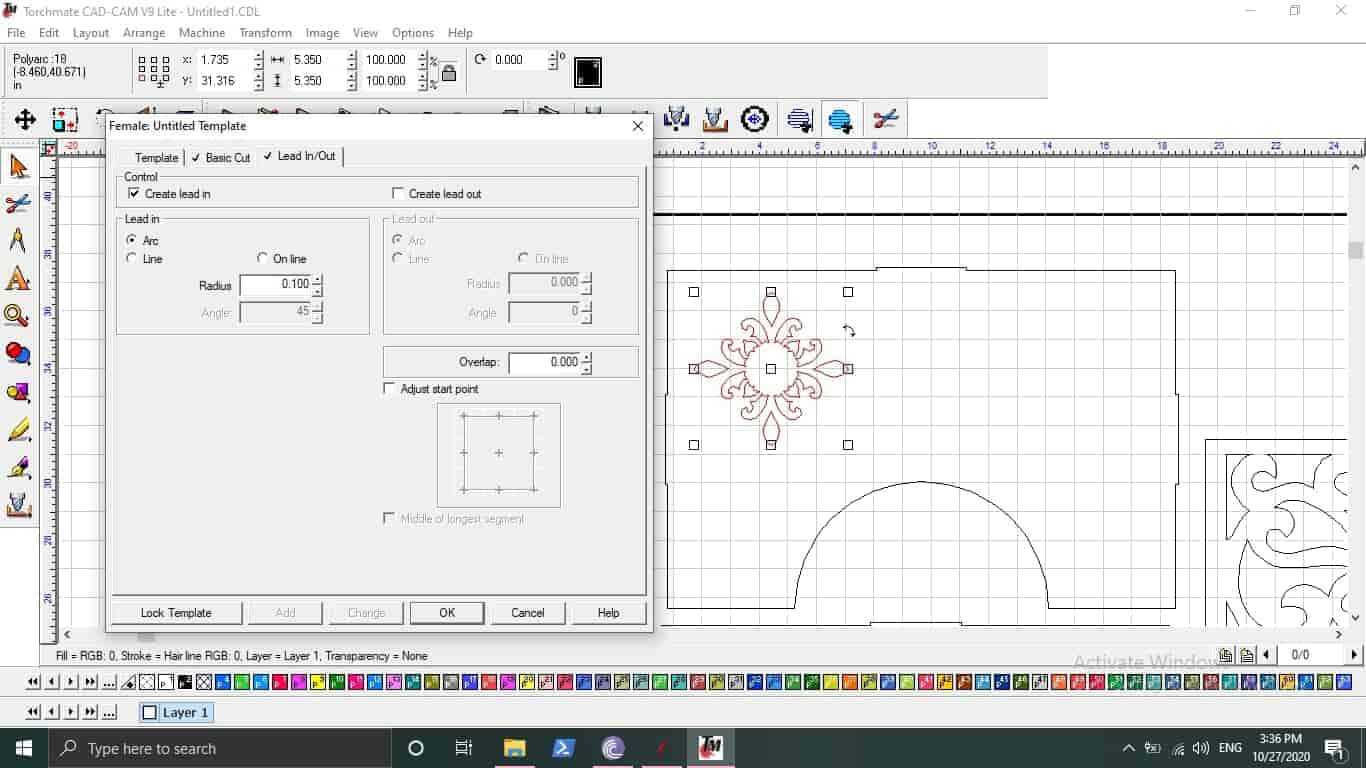Click the Help button in template dialog

[608, 613]
